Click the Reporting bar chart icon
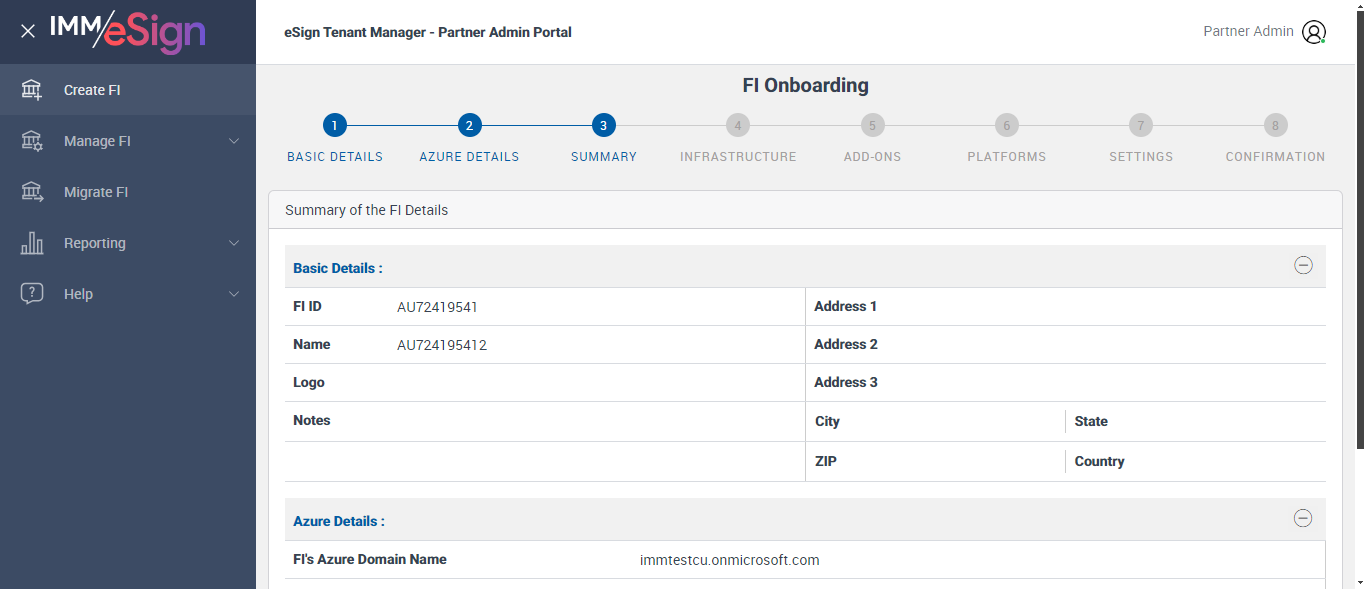The width and height of the screenshot is (1366, 589). point(32,243)
